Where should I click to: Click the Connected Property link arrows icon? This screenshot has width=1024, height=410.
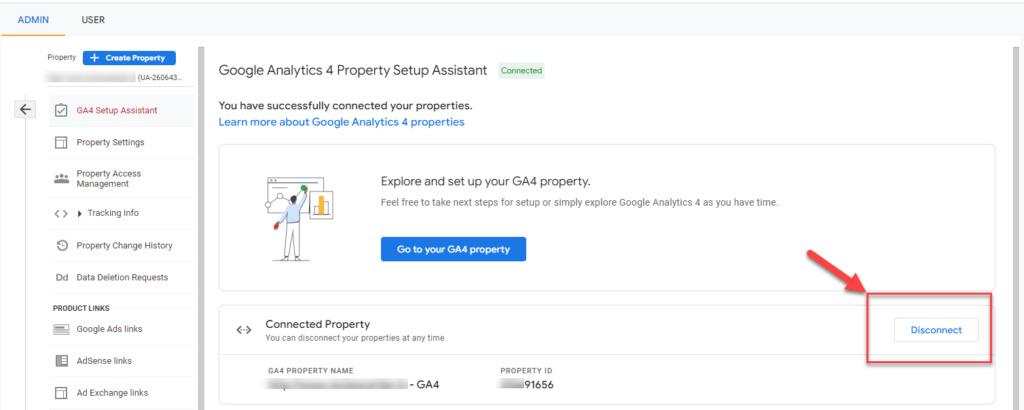[x=243, y=330]
